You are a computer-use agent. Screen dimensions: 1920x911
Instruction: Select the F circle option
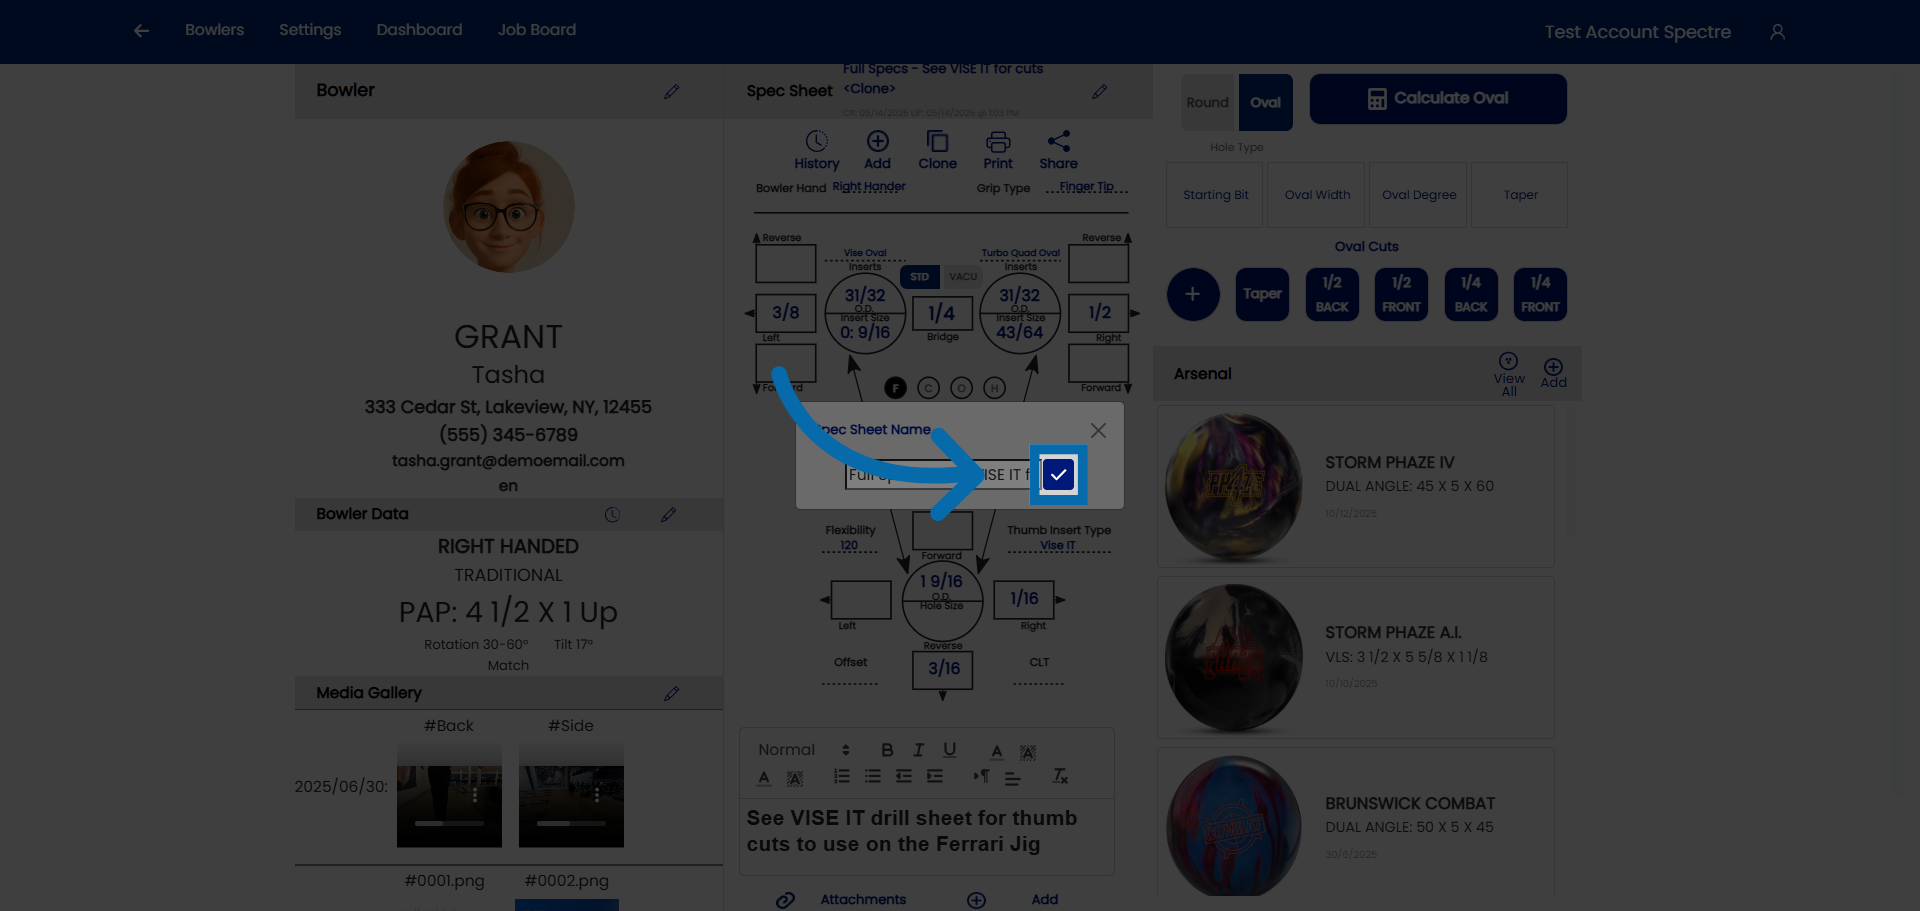pyautogui.click(x=895, y=388)
